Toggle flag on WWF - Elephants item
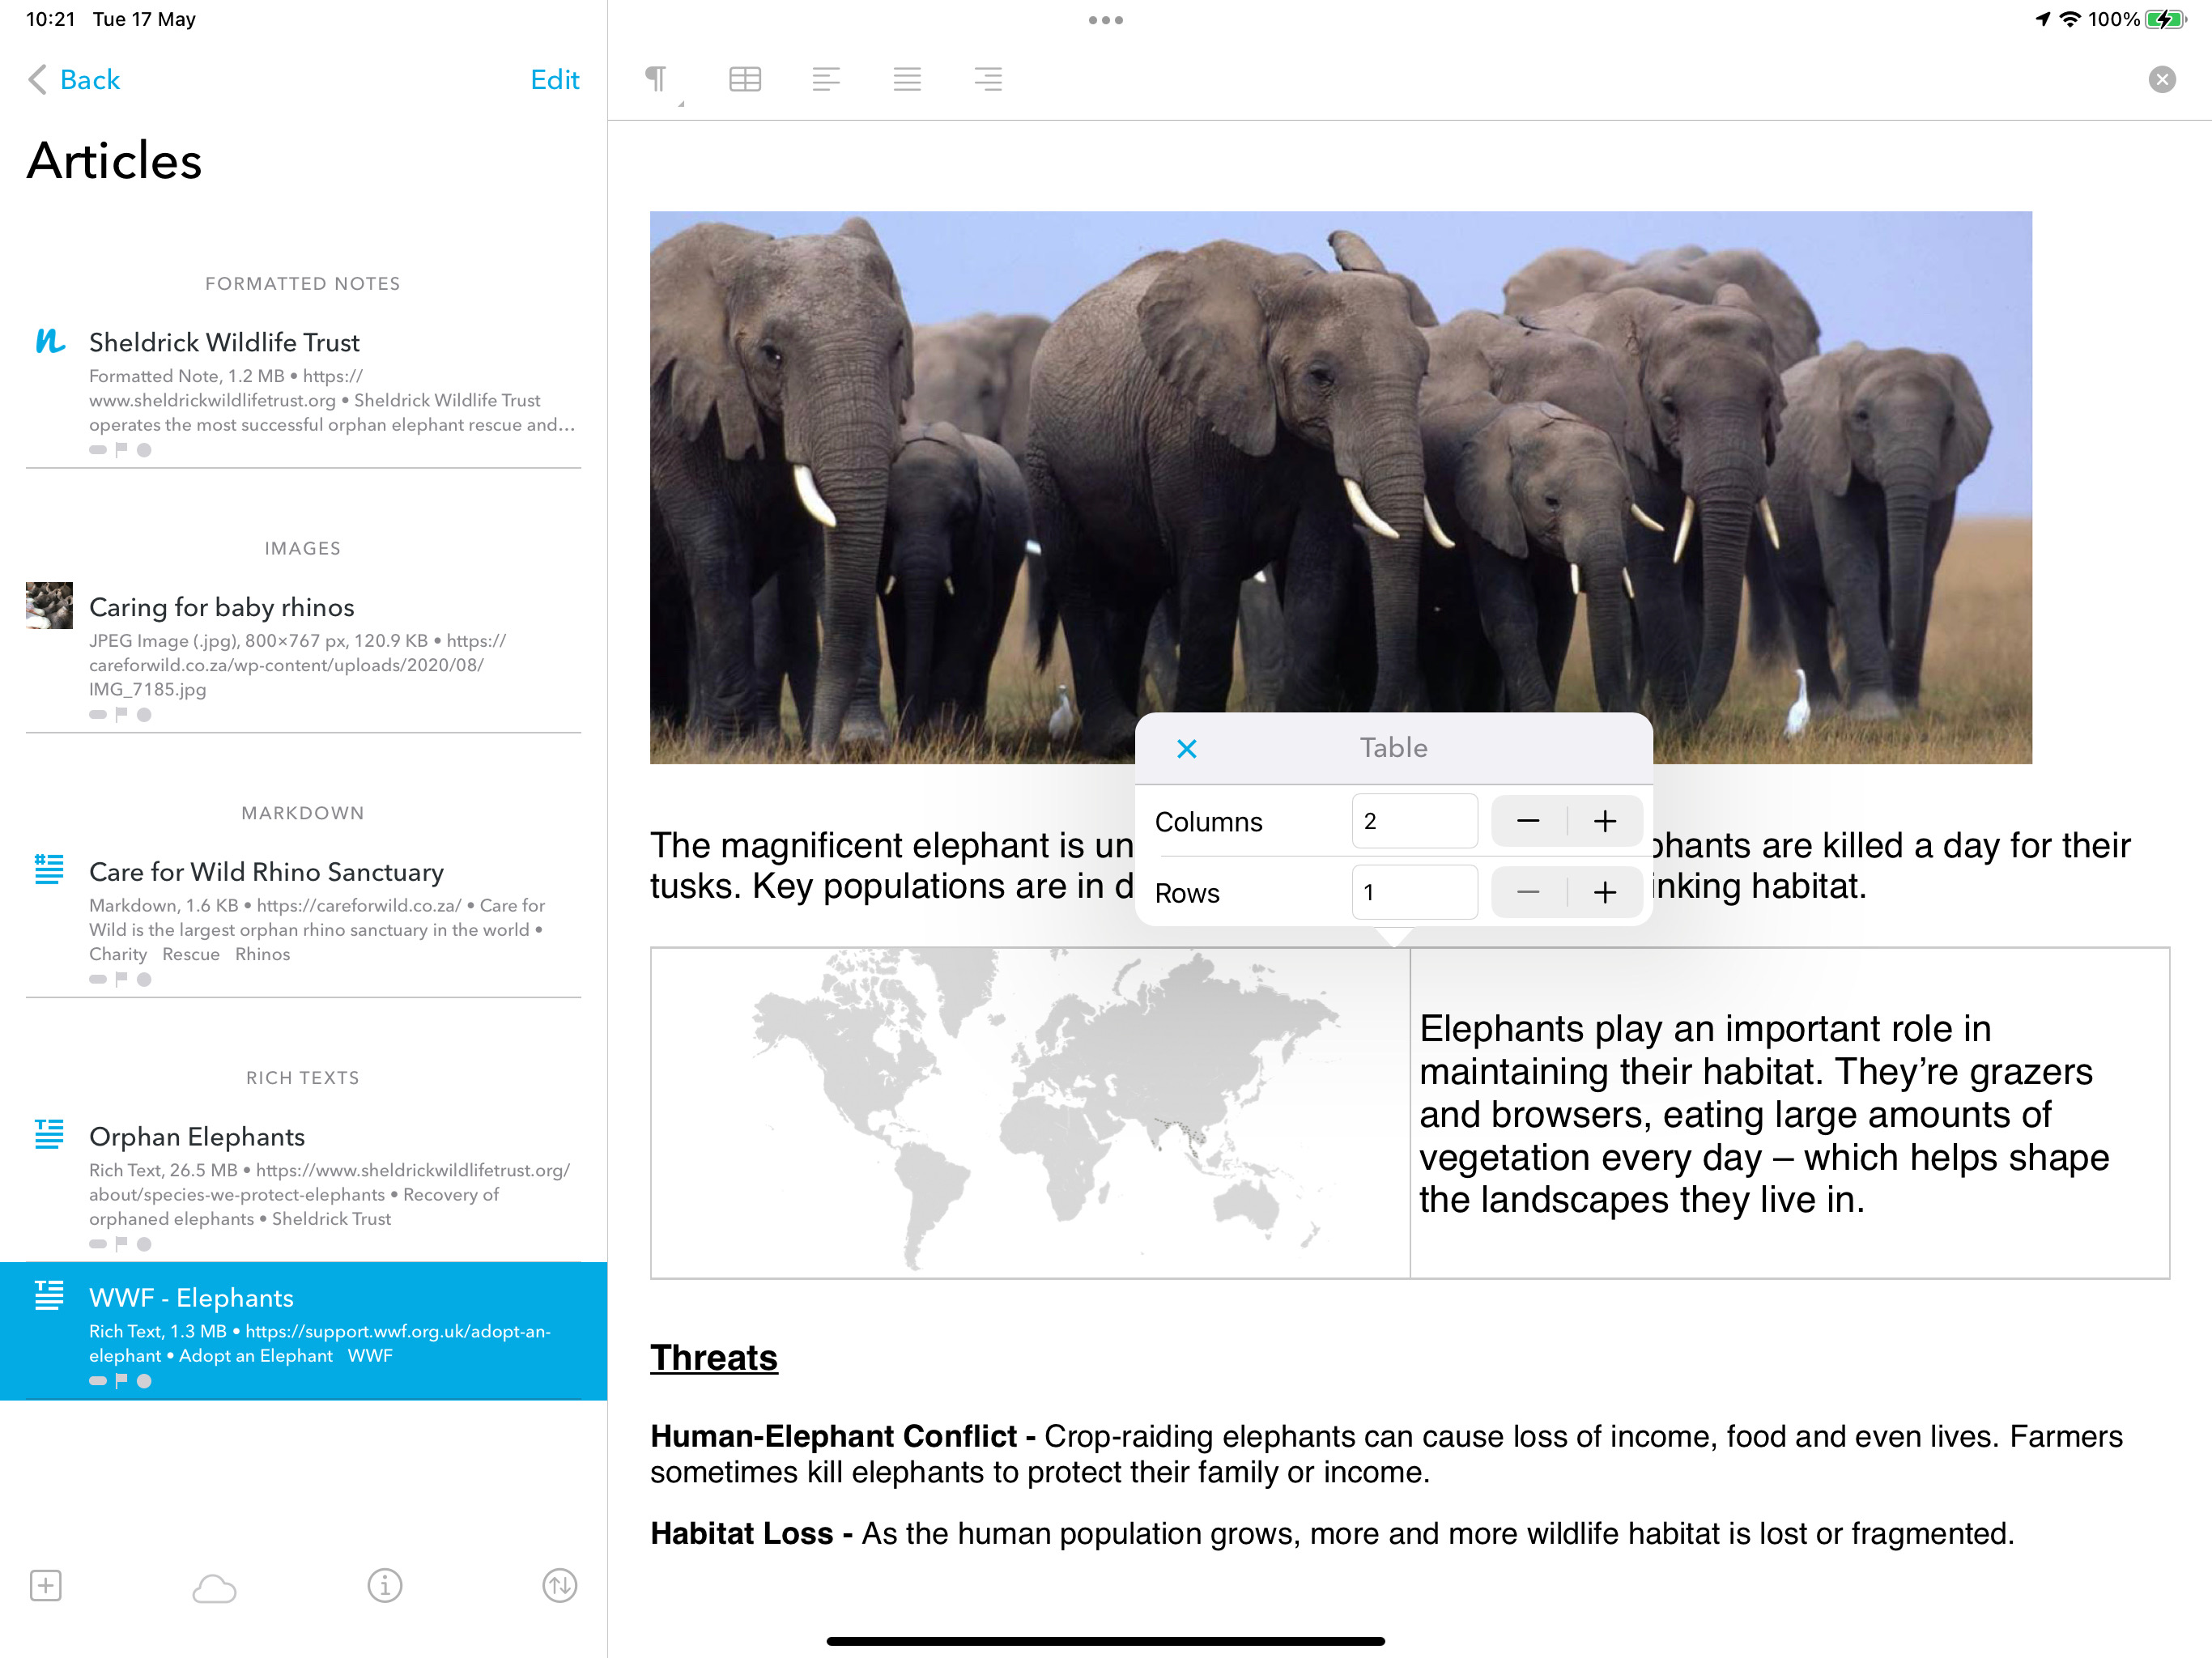Image resolution: width=2212 pixels, height=1658 pixels. click(x=121, y=1381)
